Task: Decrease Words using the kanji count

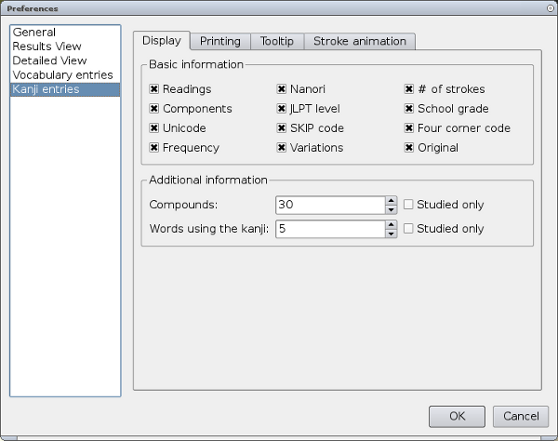Action: coord(391,233)
